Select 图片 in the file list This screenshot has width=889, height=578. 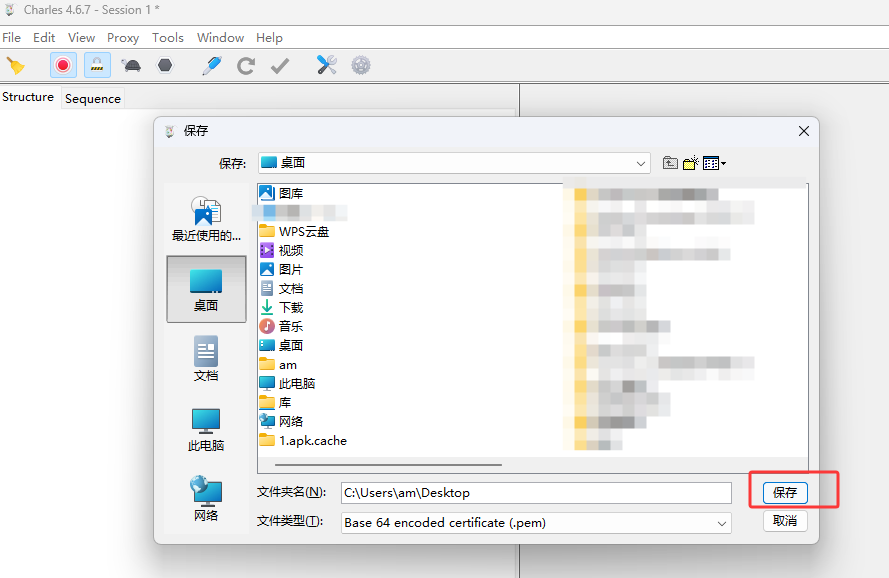[x=281, y=269]
